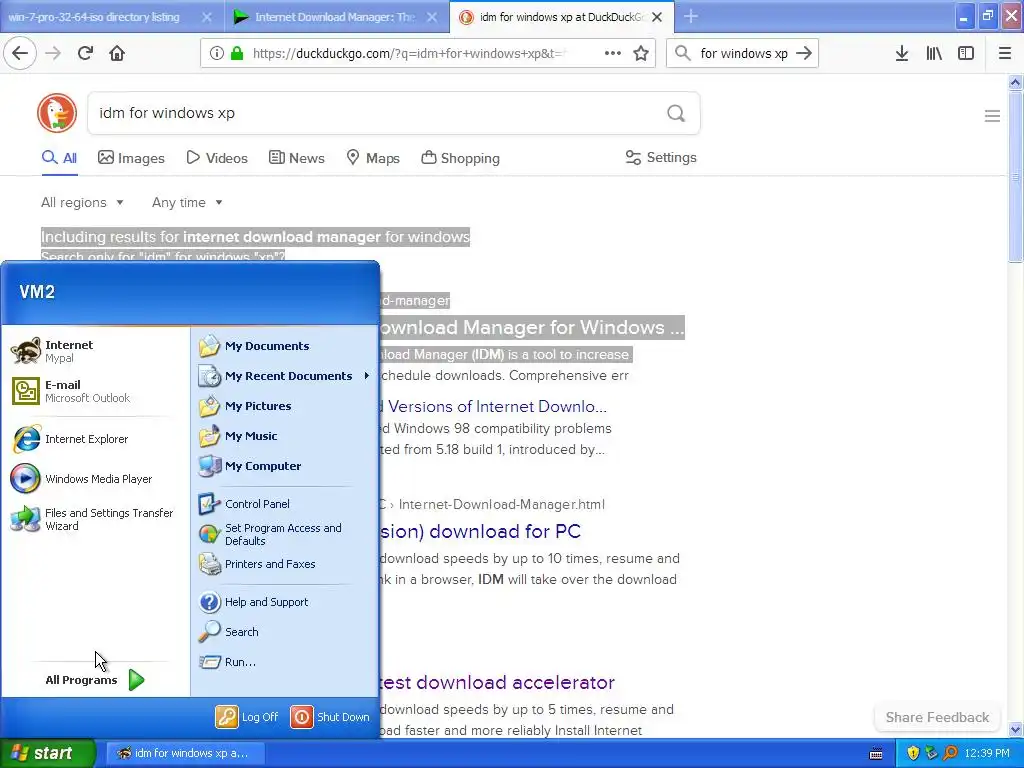
Task: Select the News search tab
Action: pyautogui.click(x=297, y=158)
